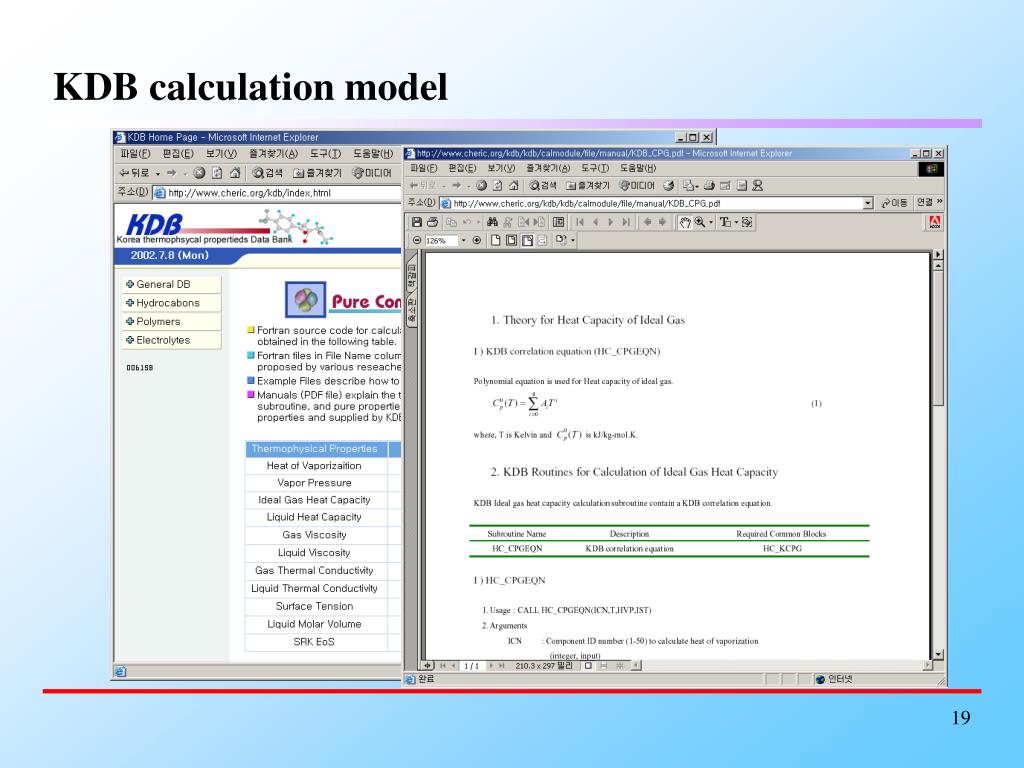The height and width of the screenshot is (768, 1024).
Task: Open the Vapor Pressure link
Action: (314, 483)
